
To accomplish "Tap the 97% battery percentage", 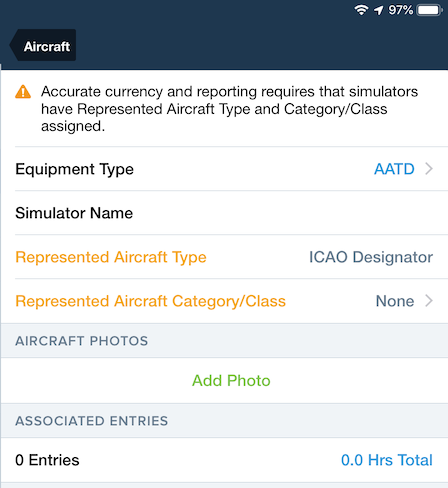I will coord(401,10).
